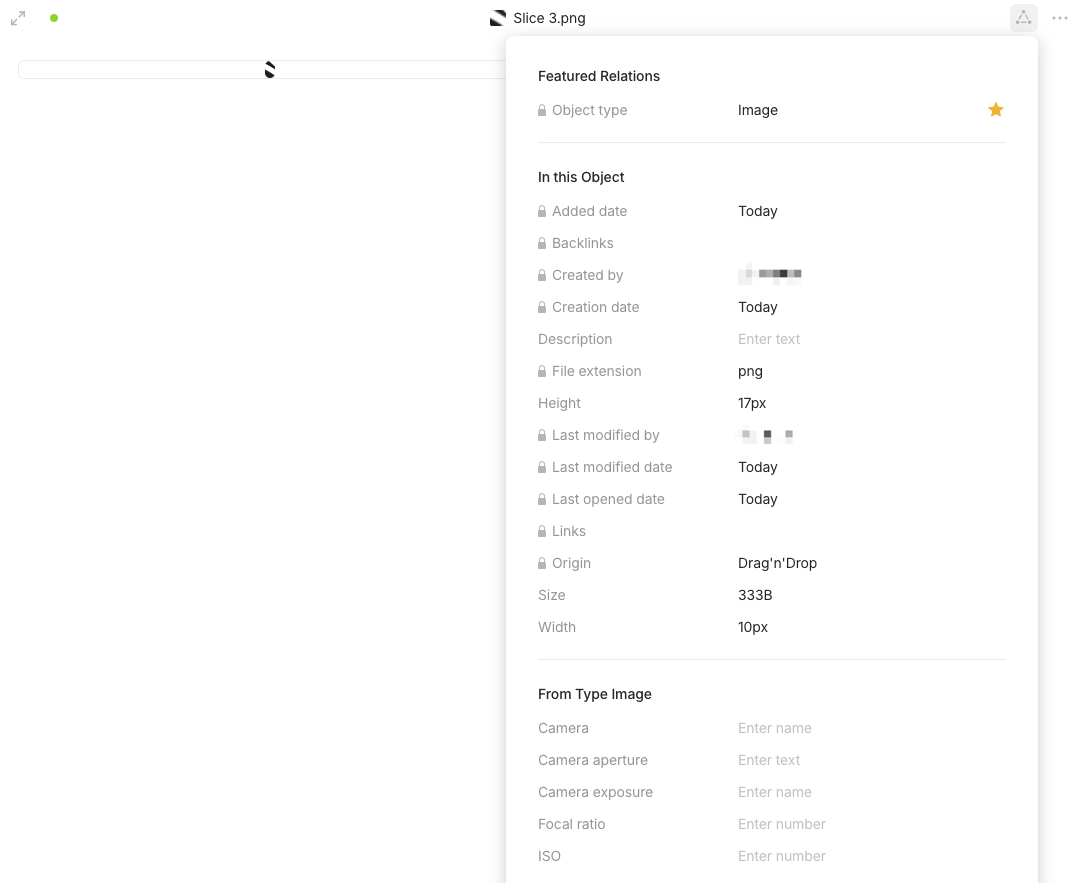The width and height of the screenshot is (1073, 883).
Task: Click the Camera Enter name field
Action: click(x=775, y=728)
